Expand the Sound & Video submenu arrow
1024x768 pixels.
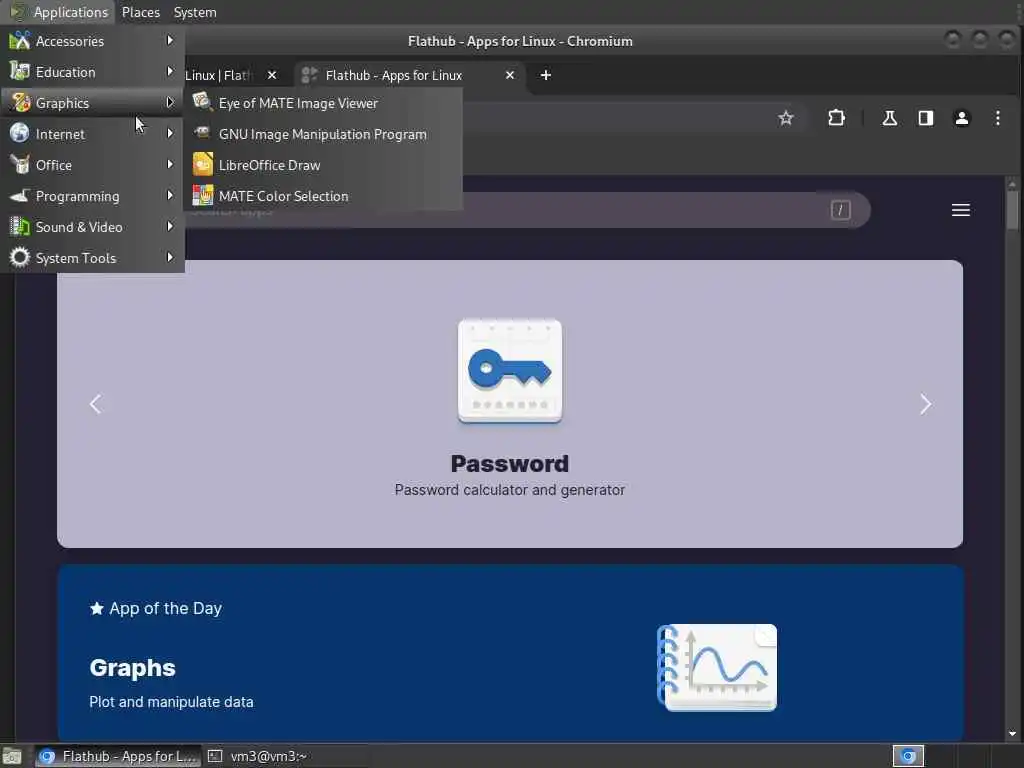(x=170, y=227)
